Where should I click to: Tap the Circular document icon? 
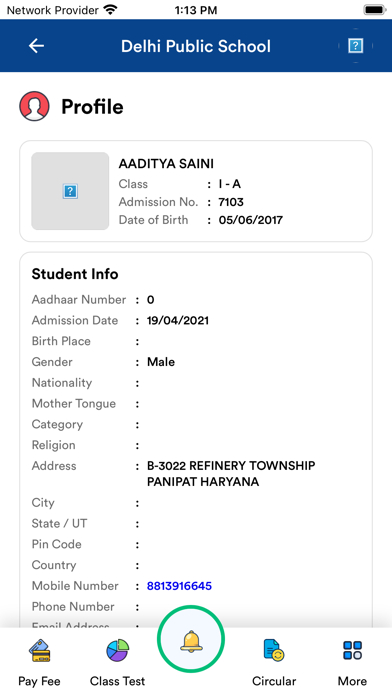(273, 651)
